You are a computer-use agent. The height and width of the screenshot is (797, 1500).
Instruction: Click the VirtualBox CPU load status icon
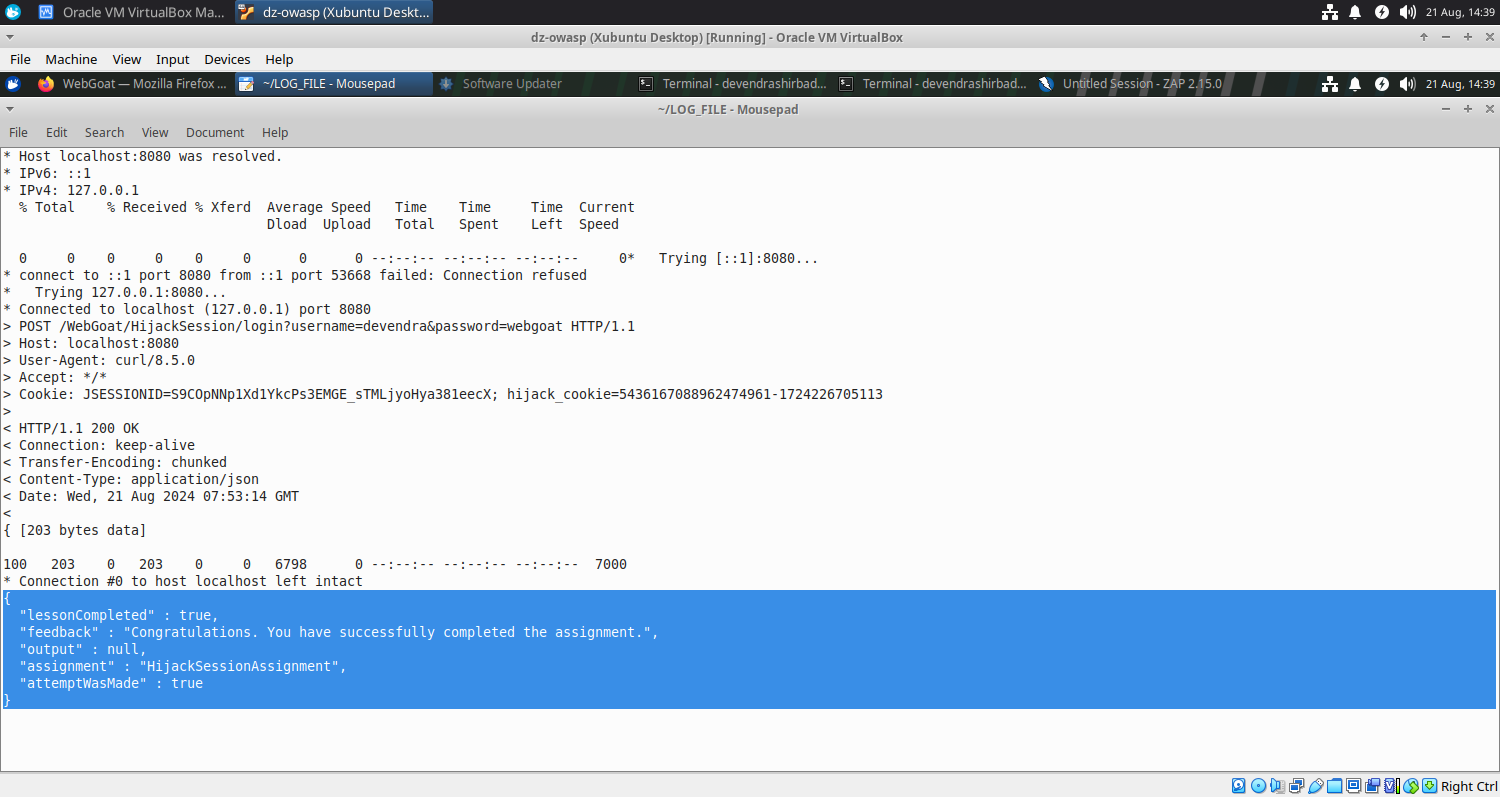(1392, 786)
